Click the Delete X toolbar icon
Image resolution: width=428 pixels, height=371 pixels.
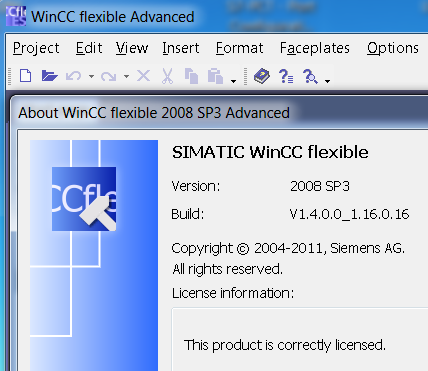(x=143, y=76)
